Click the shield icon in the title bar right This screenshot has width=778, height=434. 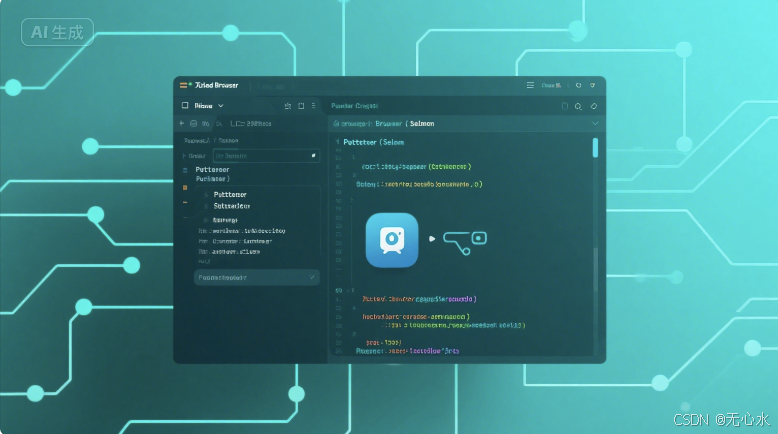(x=592, y=85)
